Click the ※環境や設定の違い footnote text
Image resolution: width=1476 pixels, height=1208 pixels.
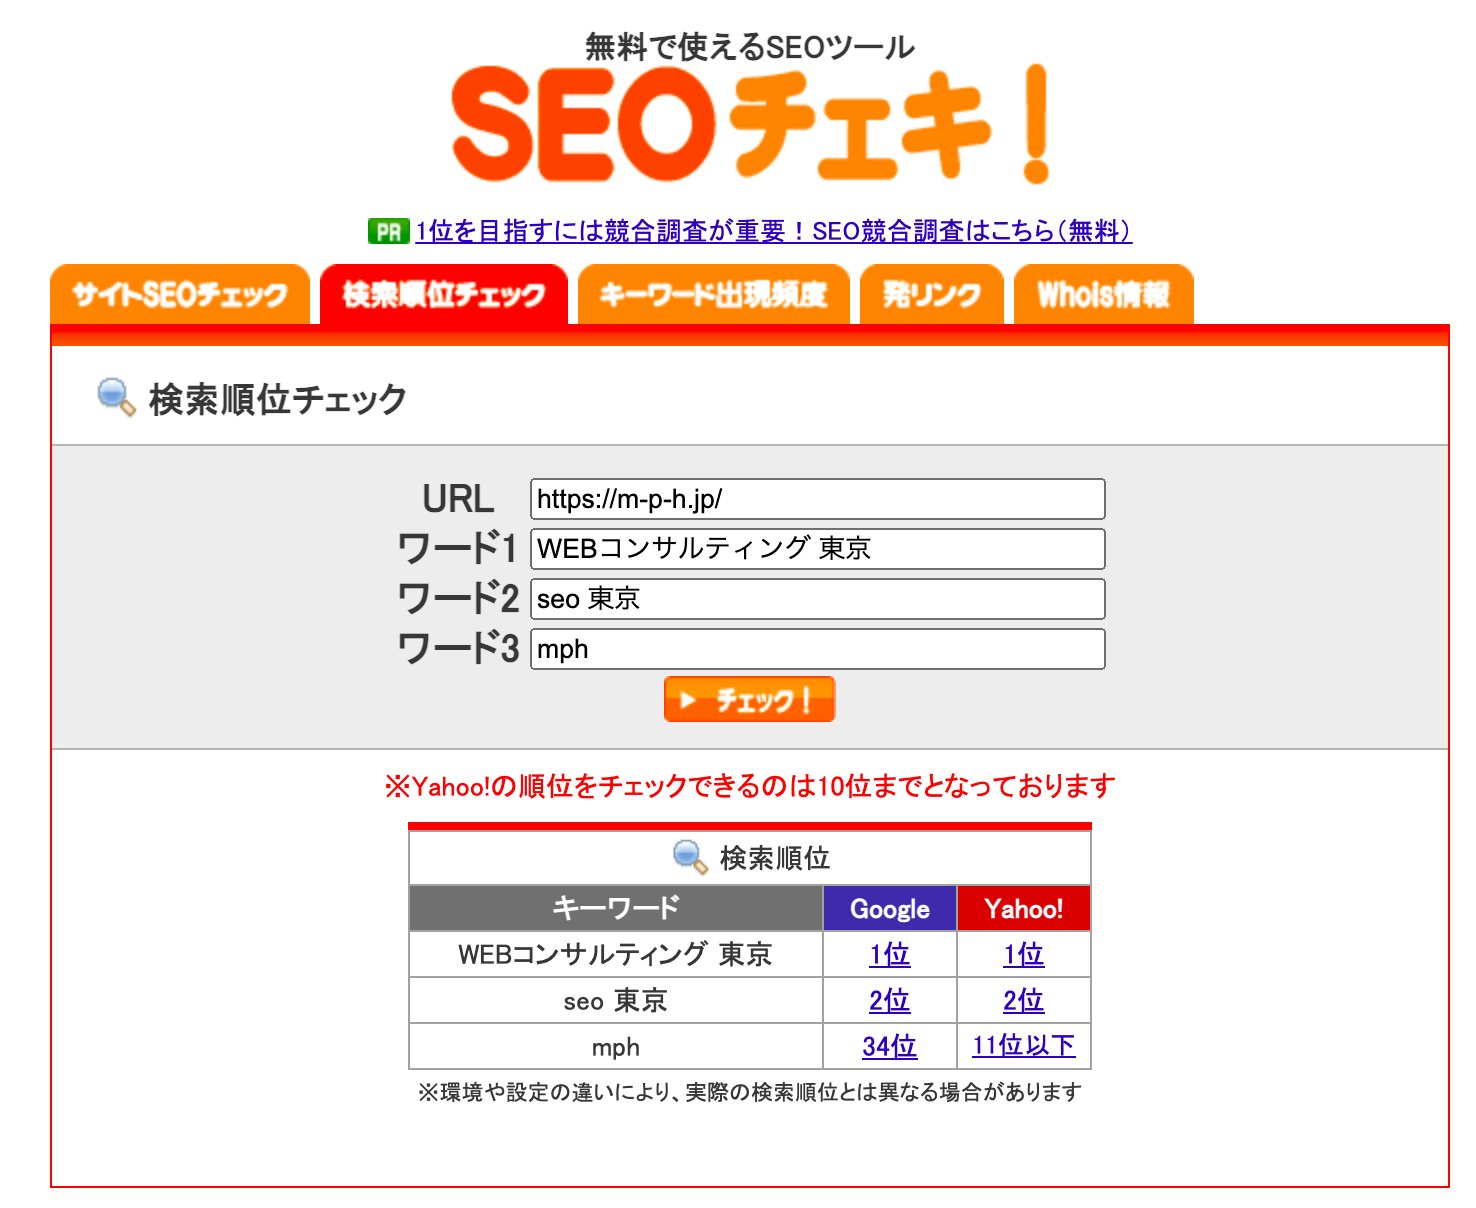click(x=750, y=1092)
